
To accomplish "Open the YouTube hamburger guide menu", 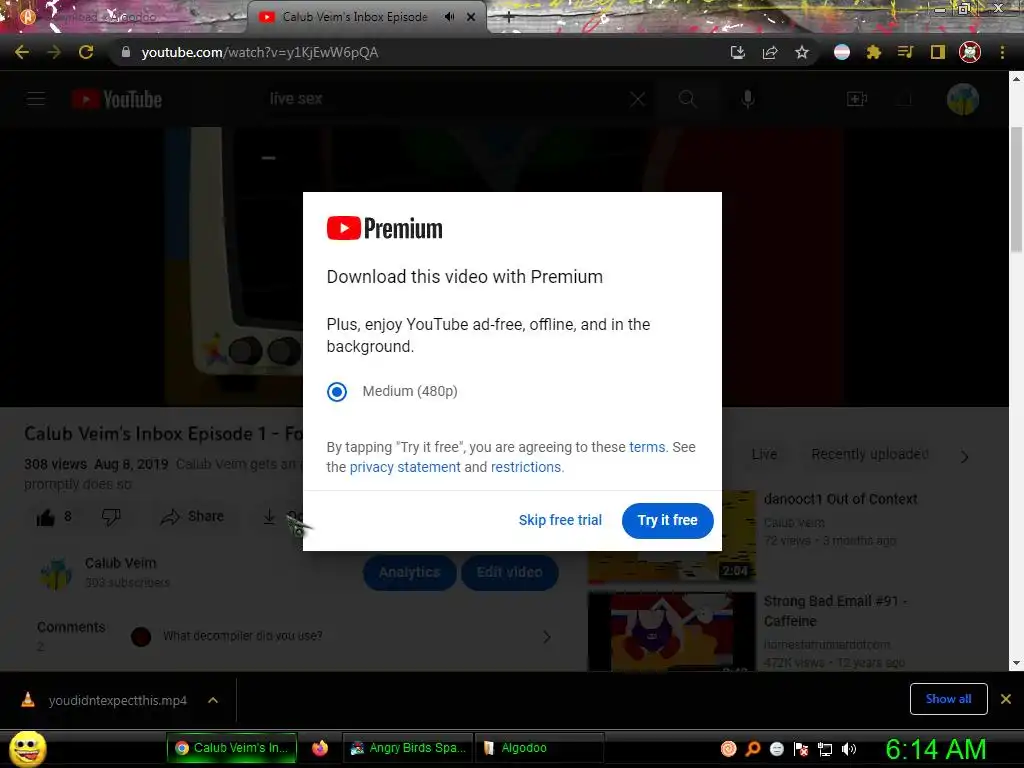I will (36, 99).
